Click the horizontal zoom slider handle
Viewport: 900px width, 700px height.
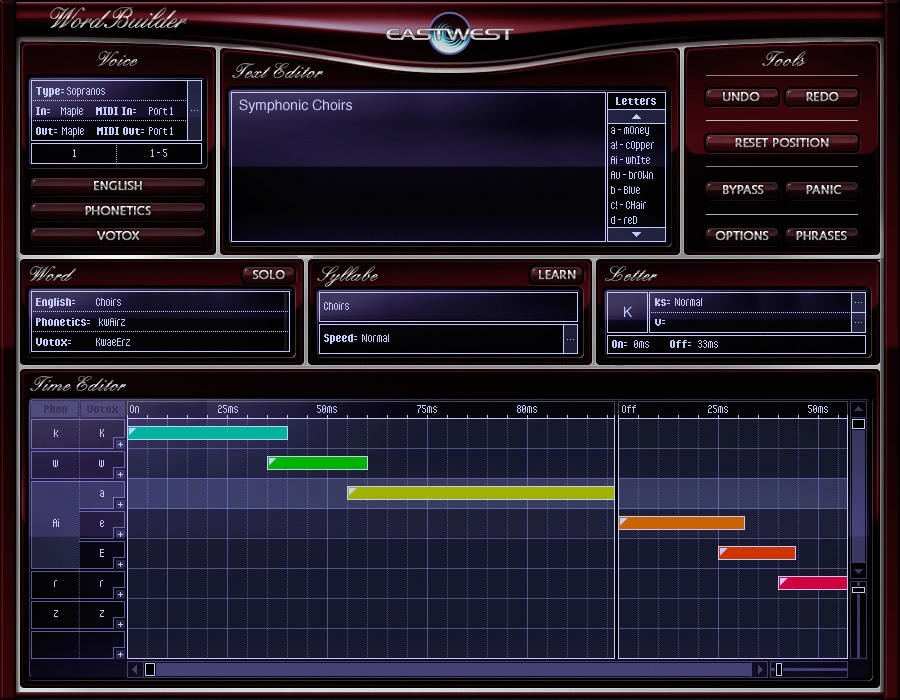pos(779,669)
